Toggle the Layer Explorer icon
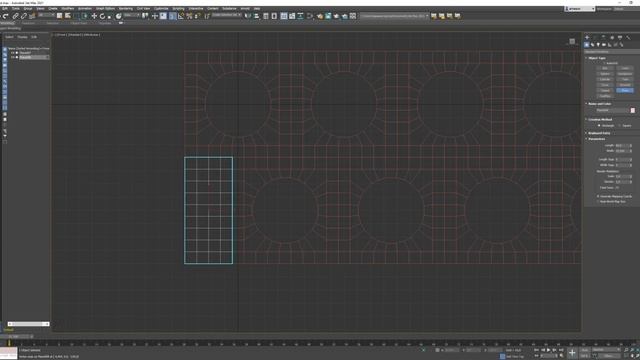640x360 pixels. 274,16
